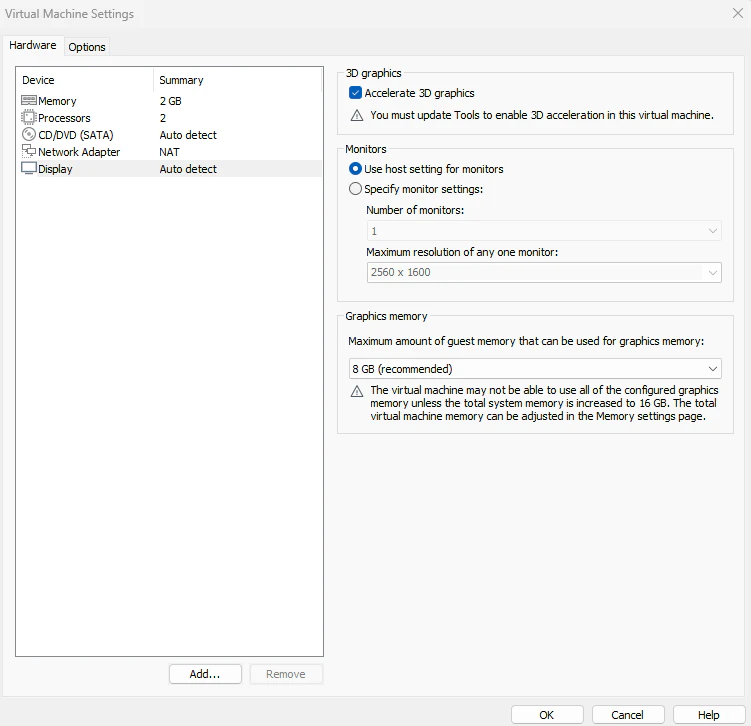Click the Processors summary value 2
This screenshot has width=751, height=726.
pos(163,118)
